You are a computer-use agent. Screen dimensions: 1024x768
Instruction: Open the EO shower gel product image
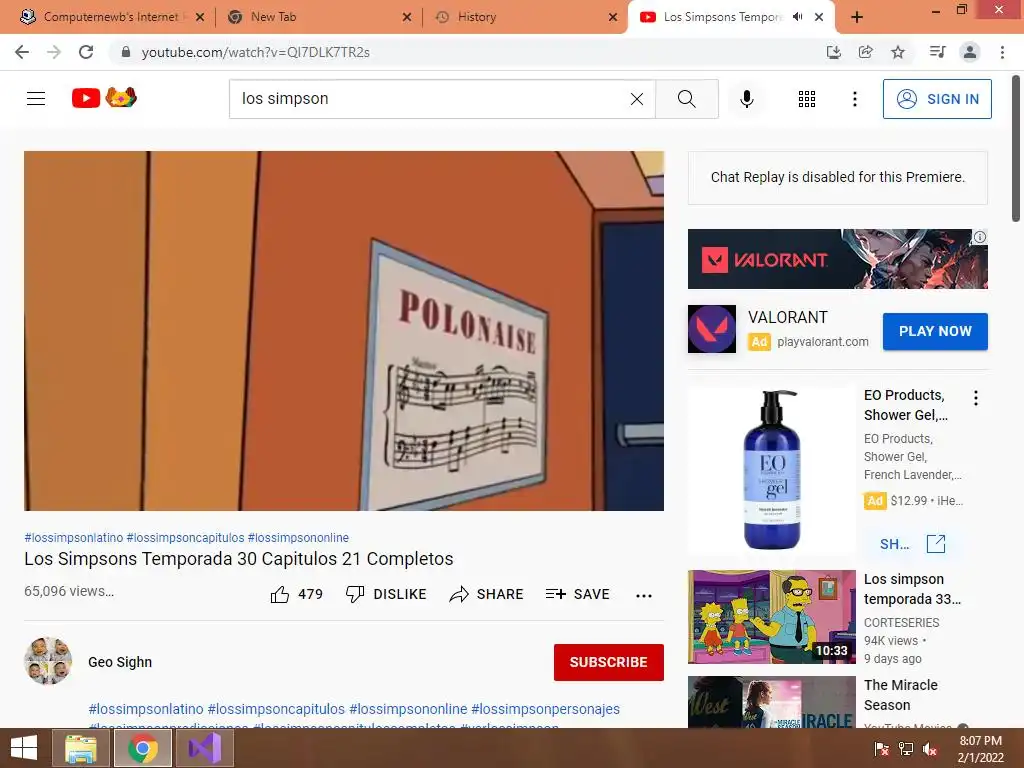[771, 470]
